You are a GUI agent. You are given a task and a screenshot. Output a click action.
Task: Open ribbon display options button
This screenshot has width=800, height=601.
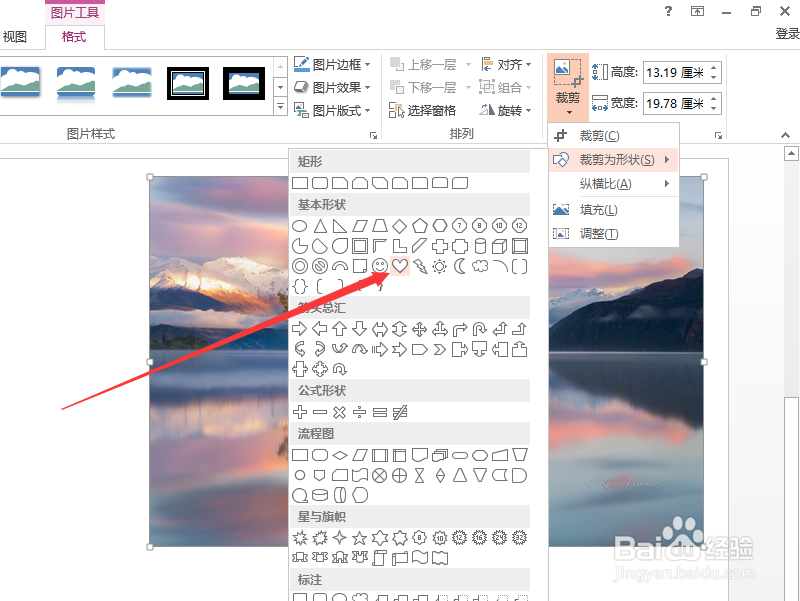click(x=697, y=11)
